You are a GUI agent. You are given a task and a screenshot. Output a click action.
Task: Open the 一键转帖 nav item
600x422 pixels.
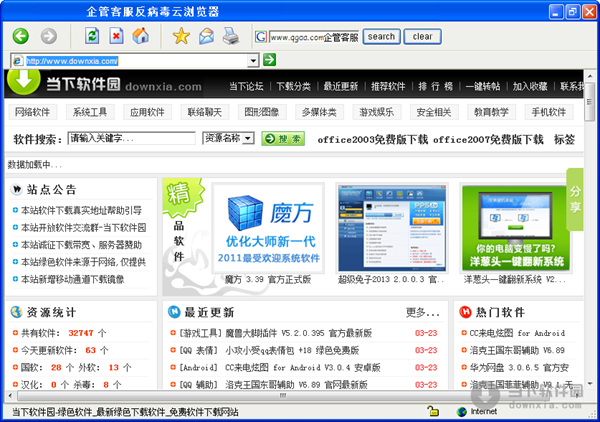(x=483, y=86)
